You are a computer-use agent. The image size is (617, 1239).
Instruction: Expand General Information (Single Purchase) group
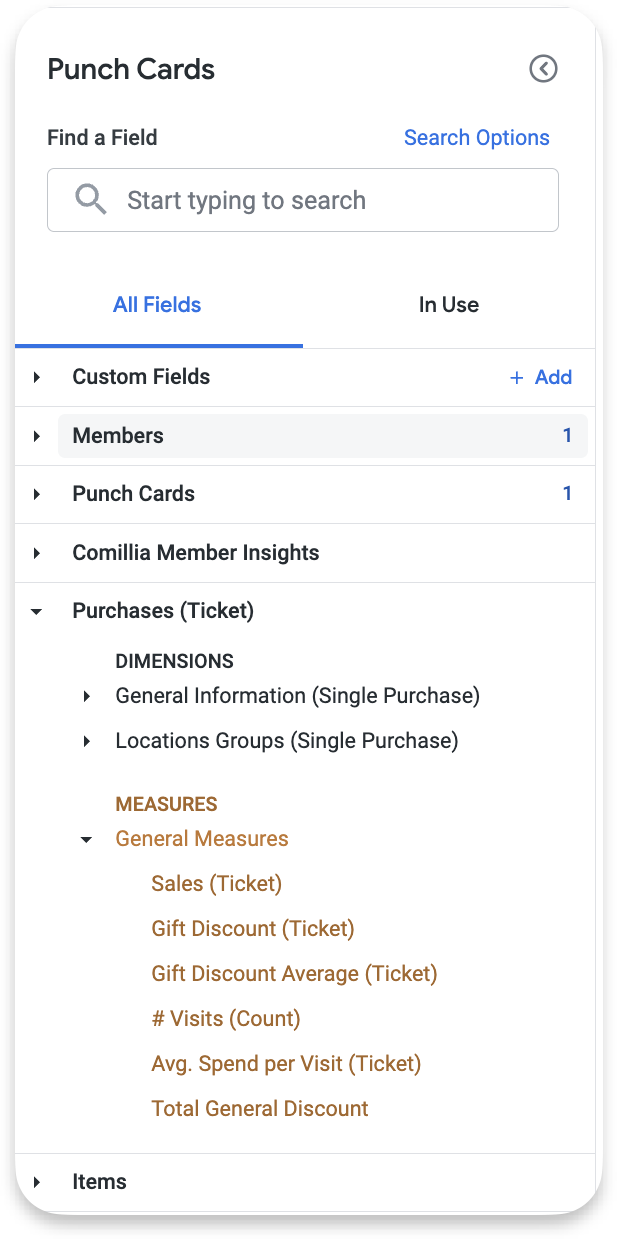[87, 696]
